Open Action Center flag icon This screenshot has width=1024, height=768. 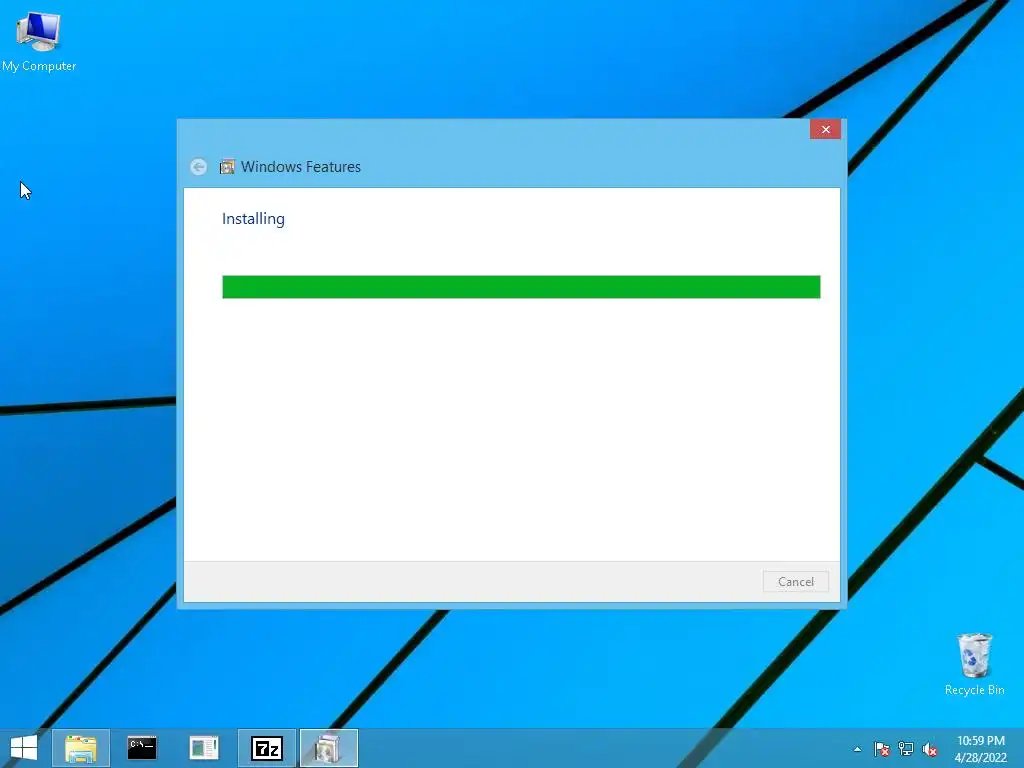pos(882,749)
